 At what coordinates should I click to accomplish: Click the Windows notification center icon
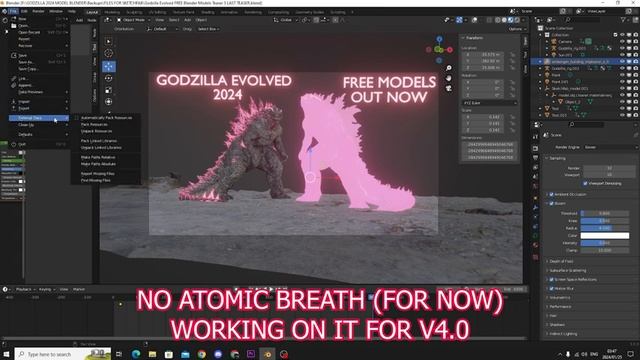631,354
